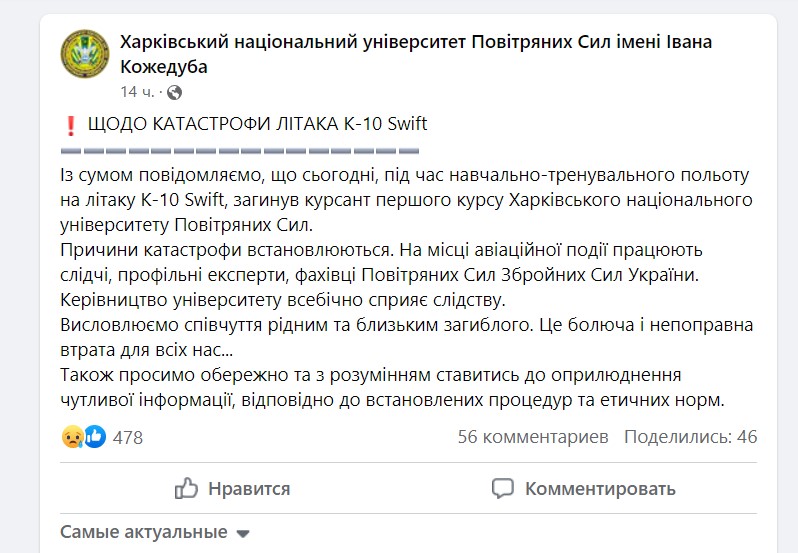
Task: Click the speech bubble comment icon
Action: (503, 488)
